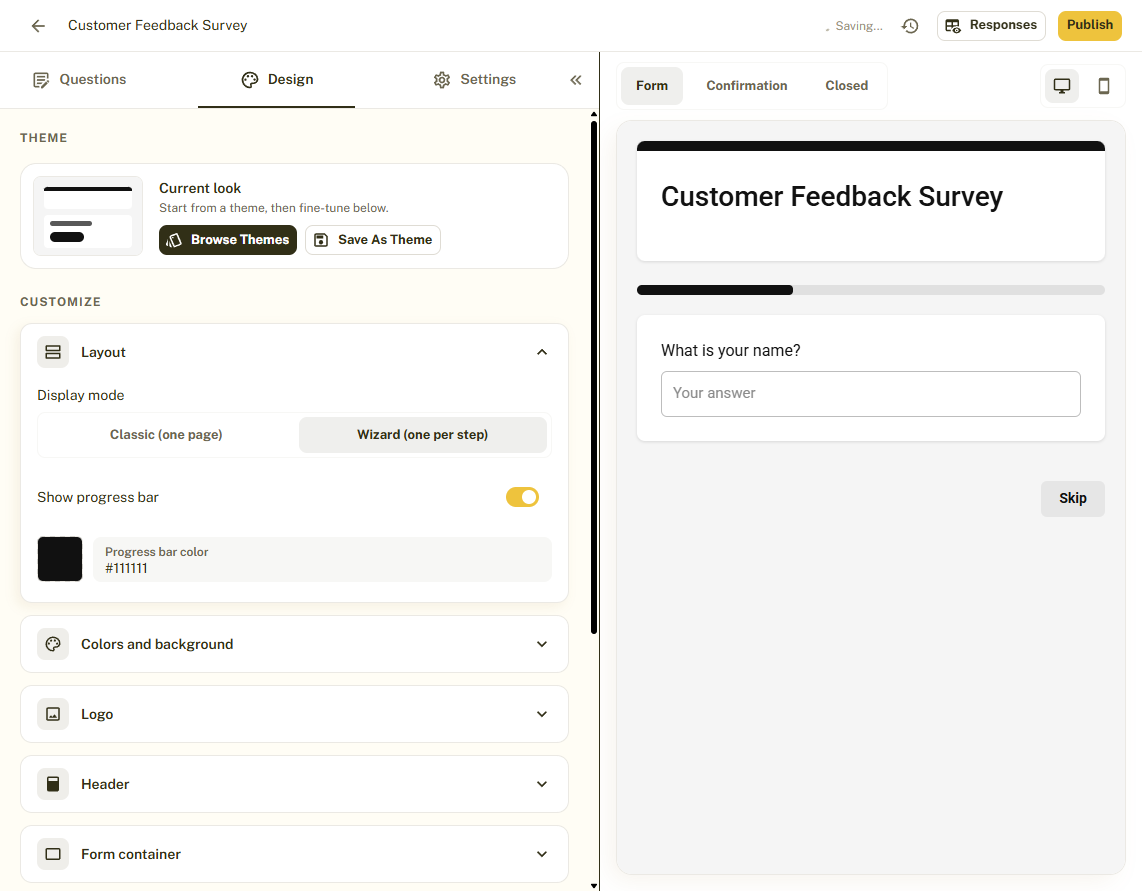Expand the Form container section

(542, 854)
